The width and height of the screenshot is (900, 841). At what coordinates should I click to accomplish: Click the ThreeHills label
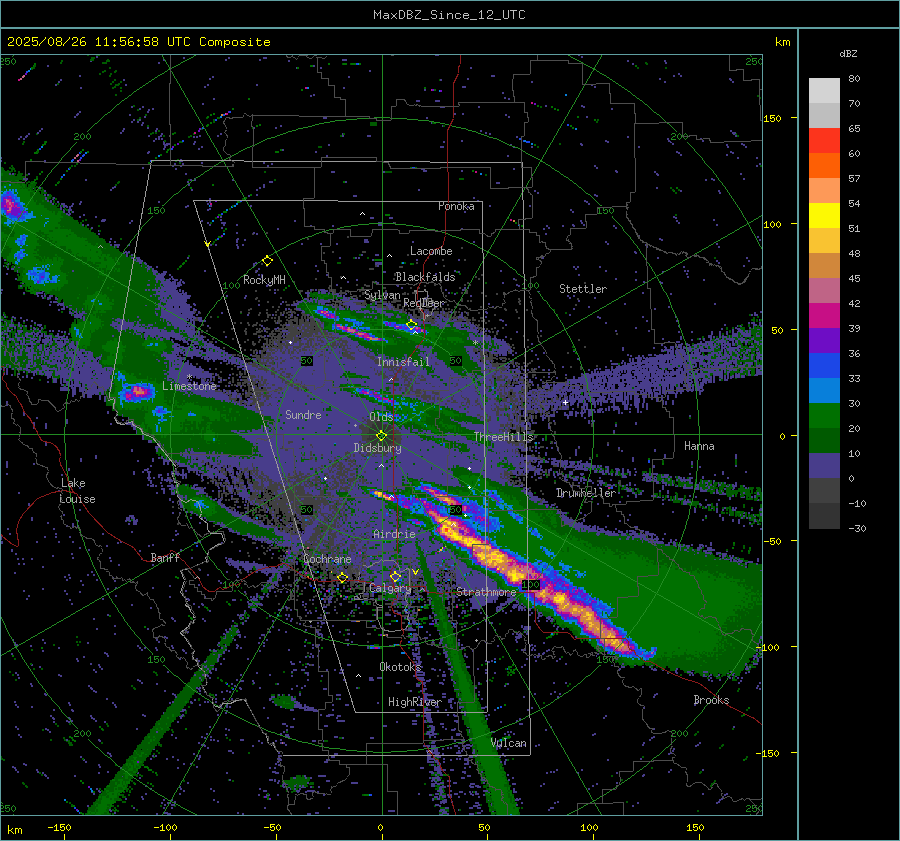tap(503, 437)
